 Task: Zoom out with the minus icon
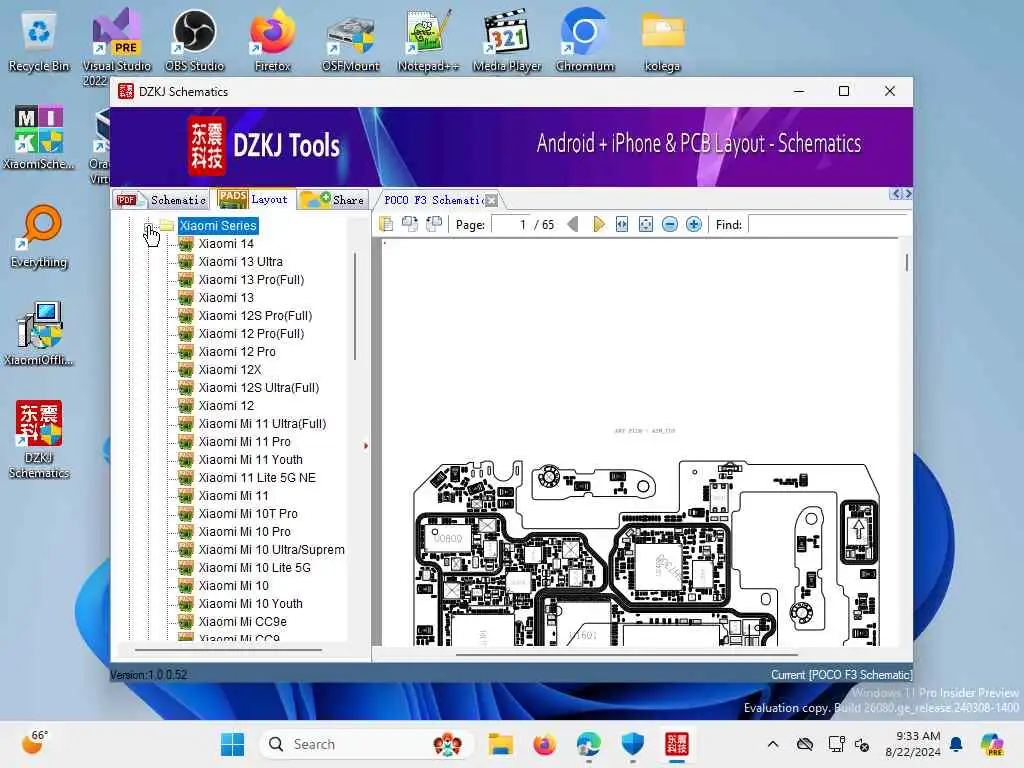pos(669,225)
